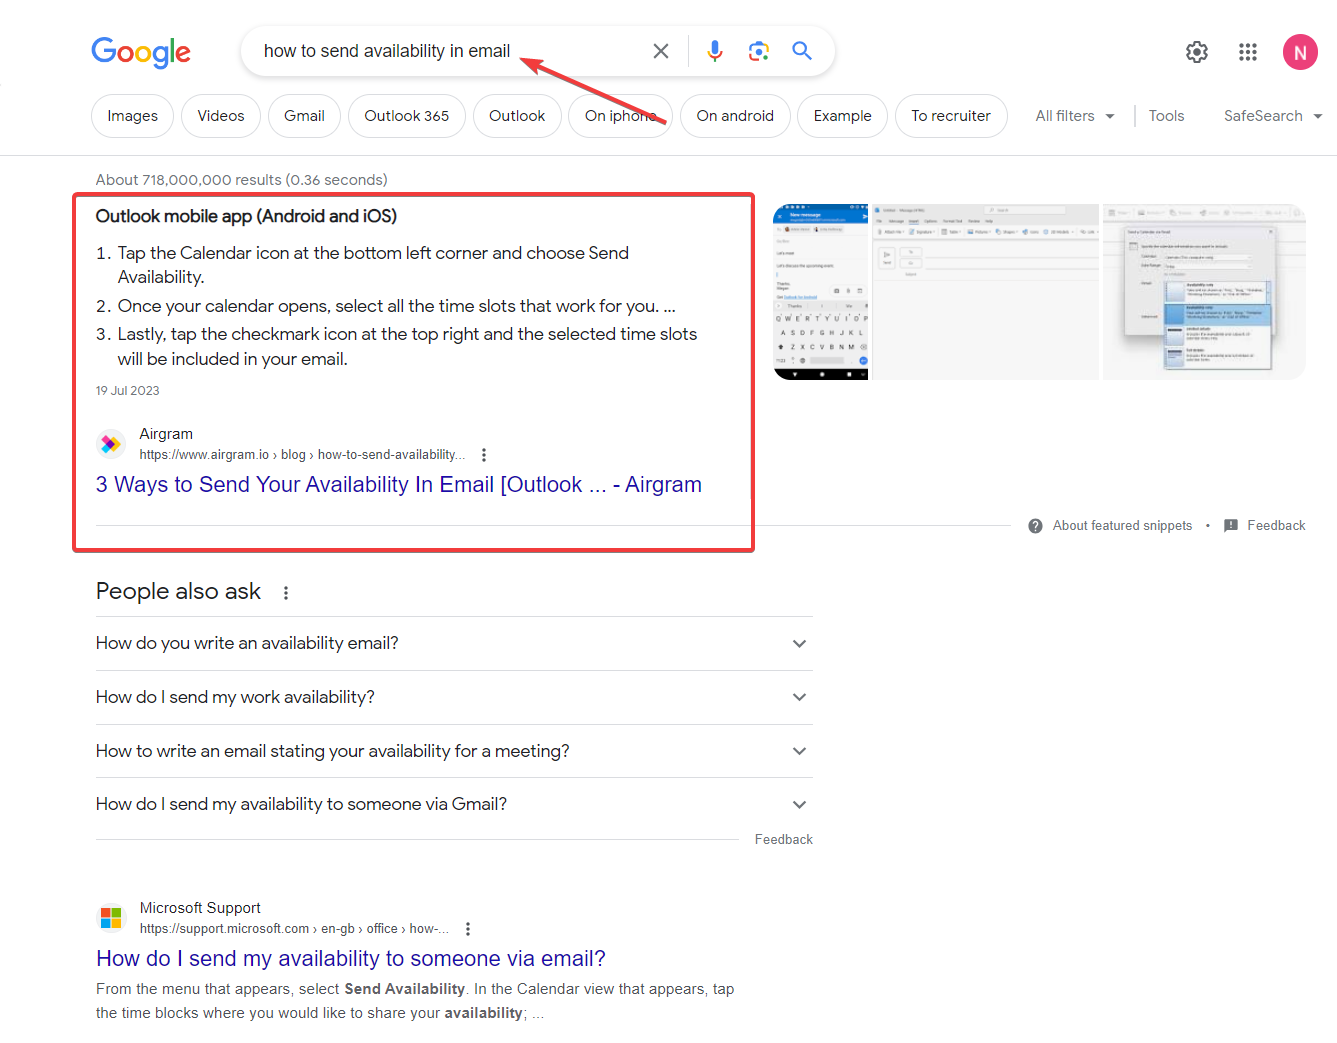Click the Microsoft Support favicon

pyautogui.click(x=111, y=917)
